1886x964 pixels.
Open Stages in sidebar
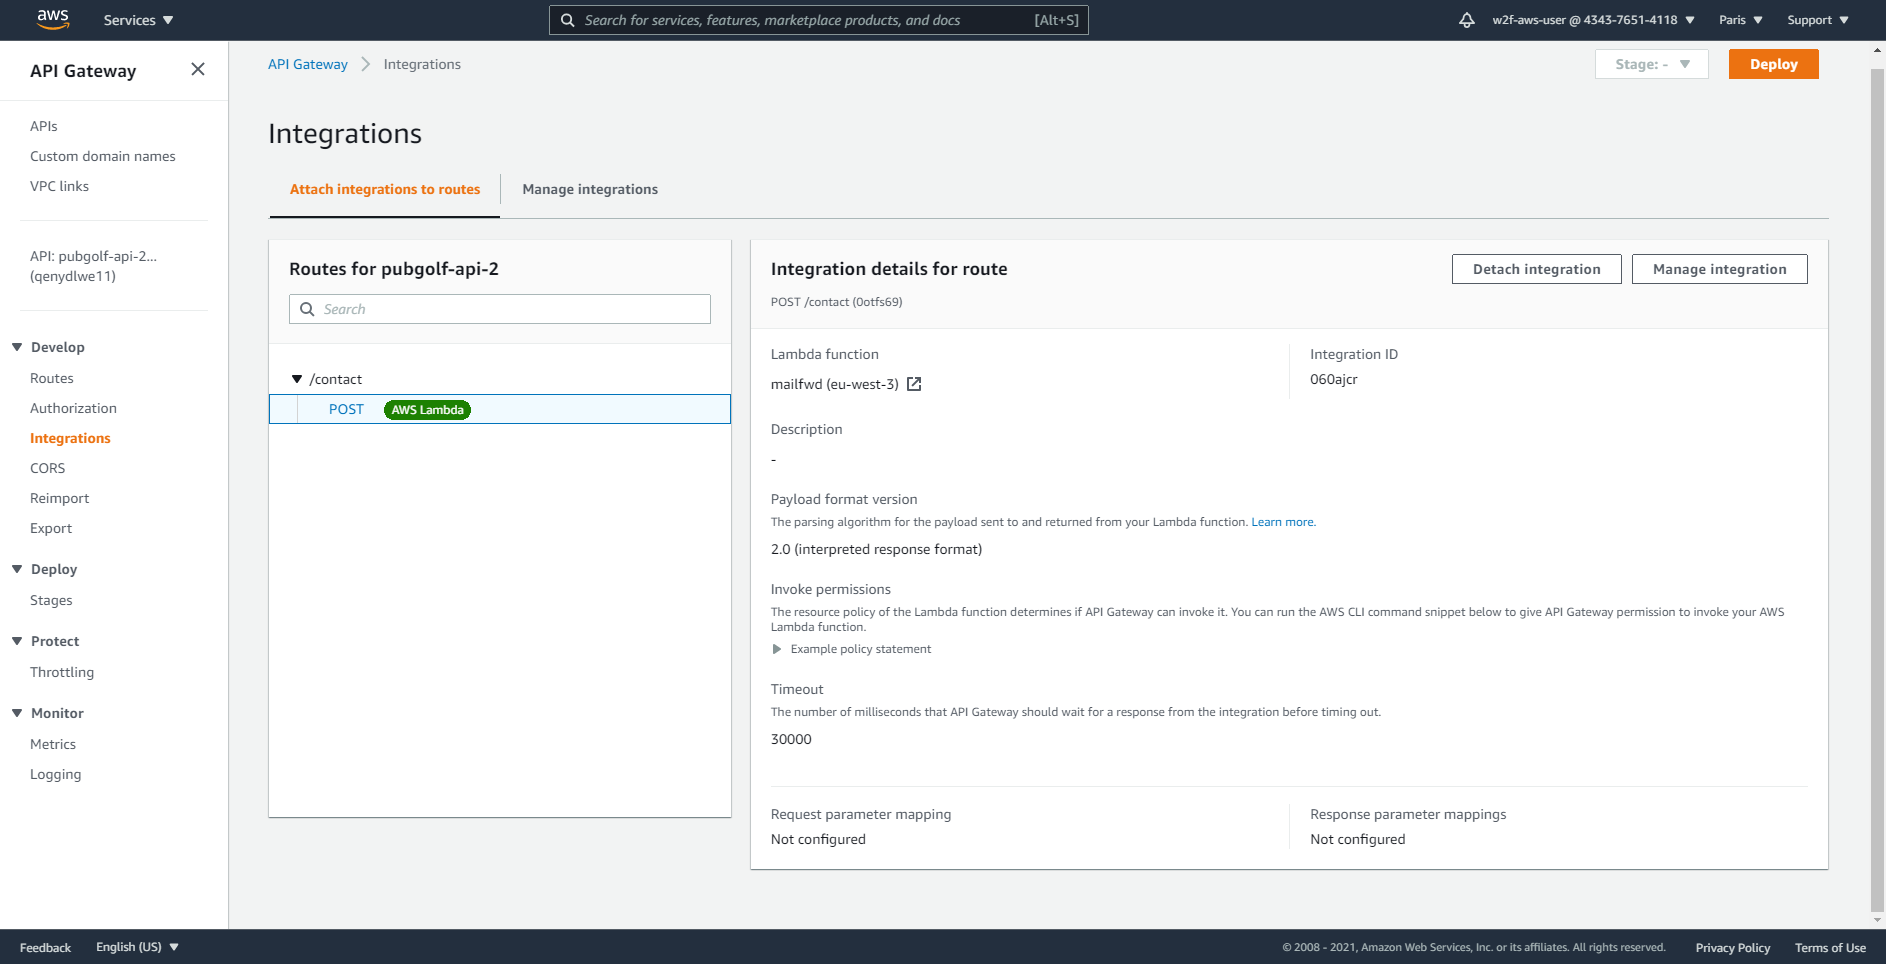[51, 600]
